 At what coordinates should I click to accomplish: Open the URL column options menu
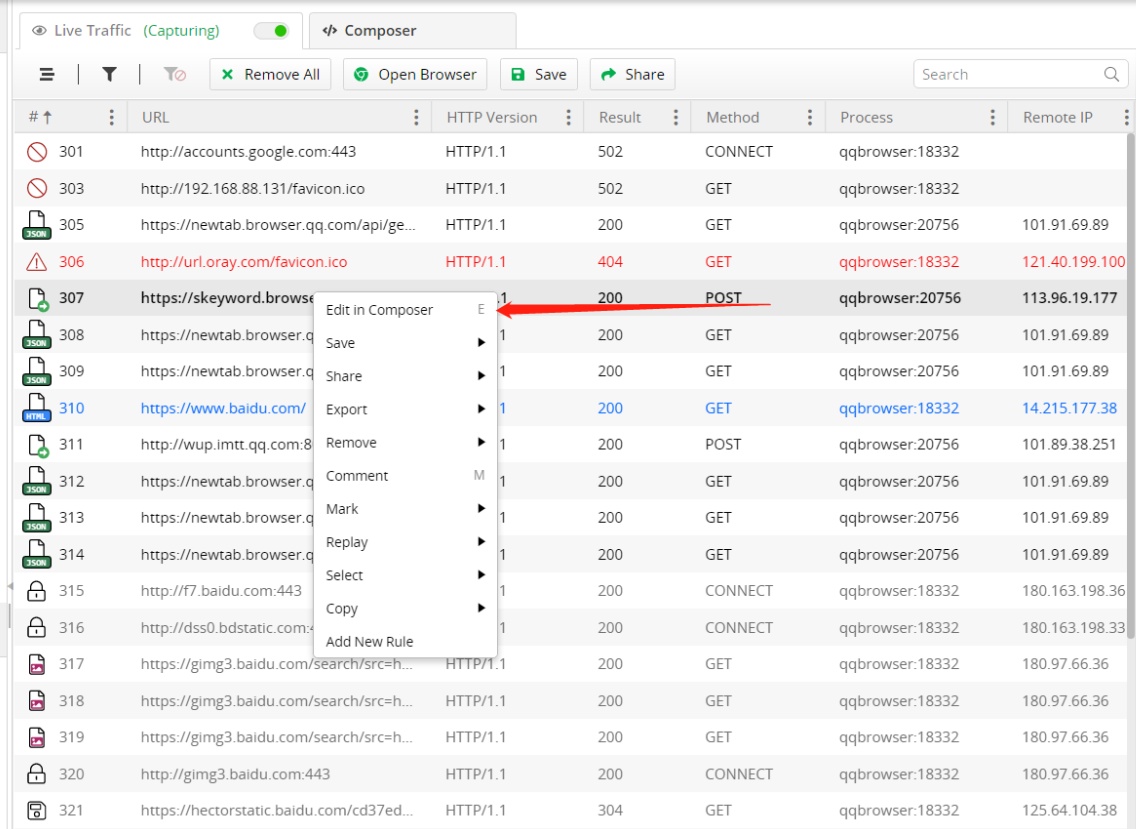[417, 117]
